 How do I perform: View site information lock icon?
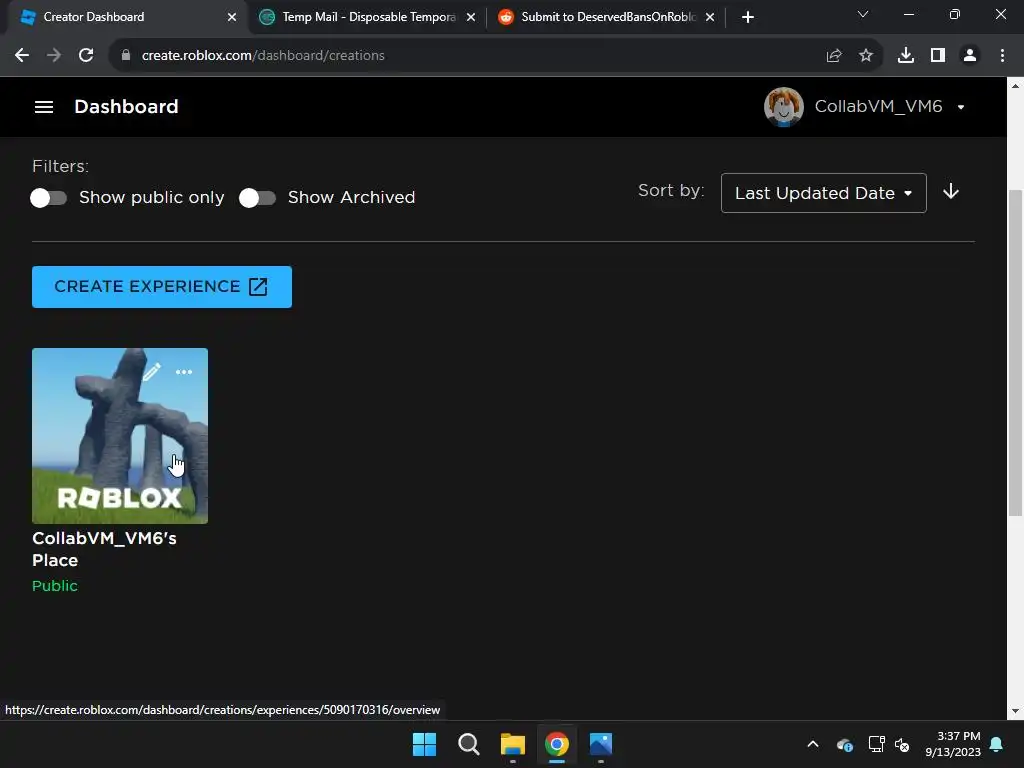[125, 56]
